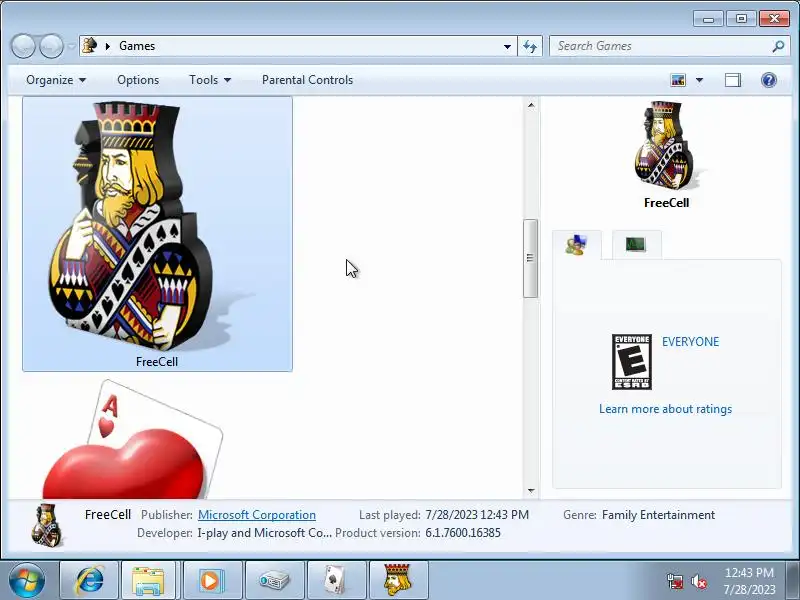
Task: Select the large FreeCell game icon
Action: tap(157, 234)
